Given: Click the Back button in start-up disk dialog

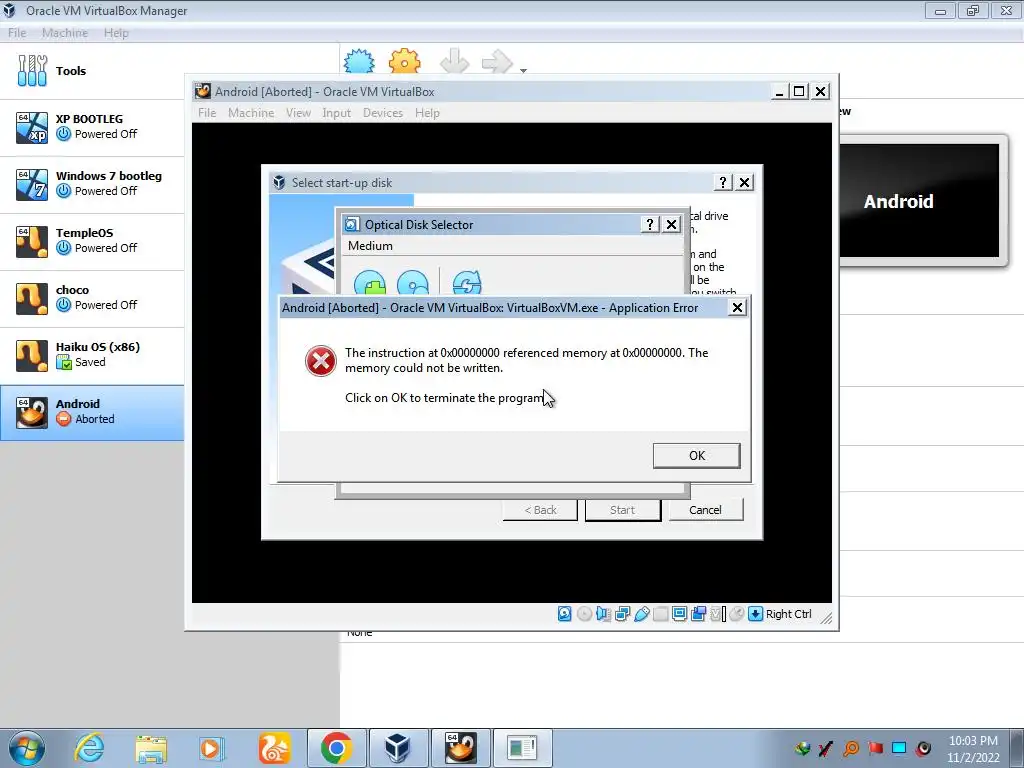Looking at the screenshot, I should point(540,510).
